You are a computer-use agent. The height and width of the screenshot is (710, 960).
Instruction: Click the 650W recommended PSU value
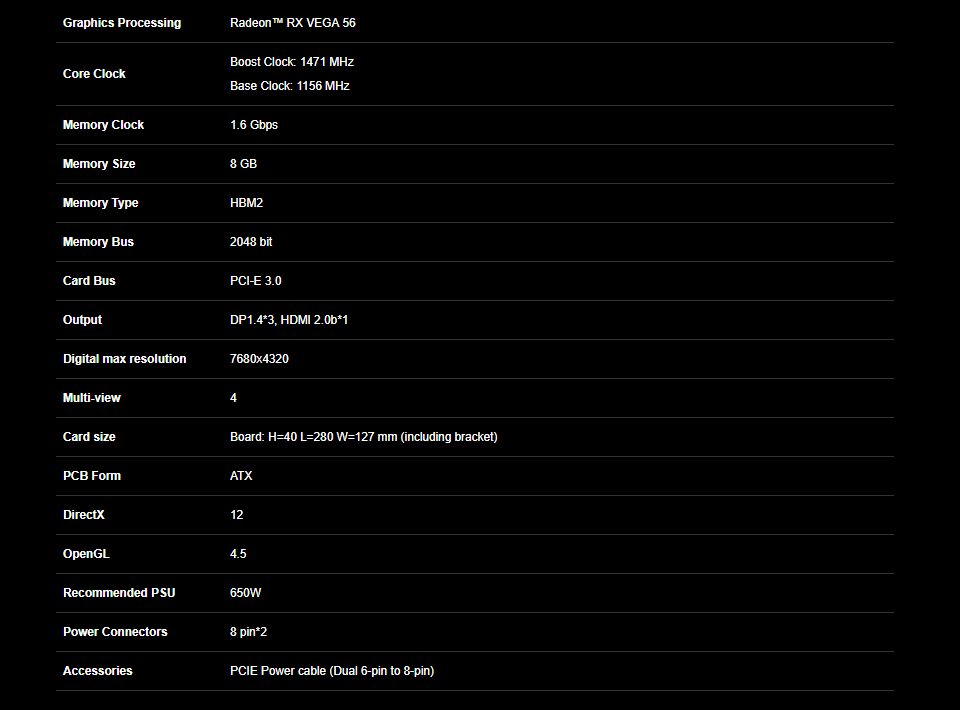click(246, 592)
